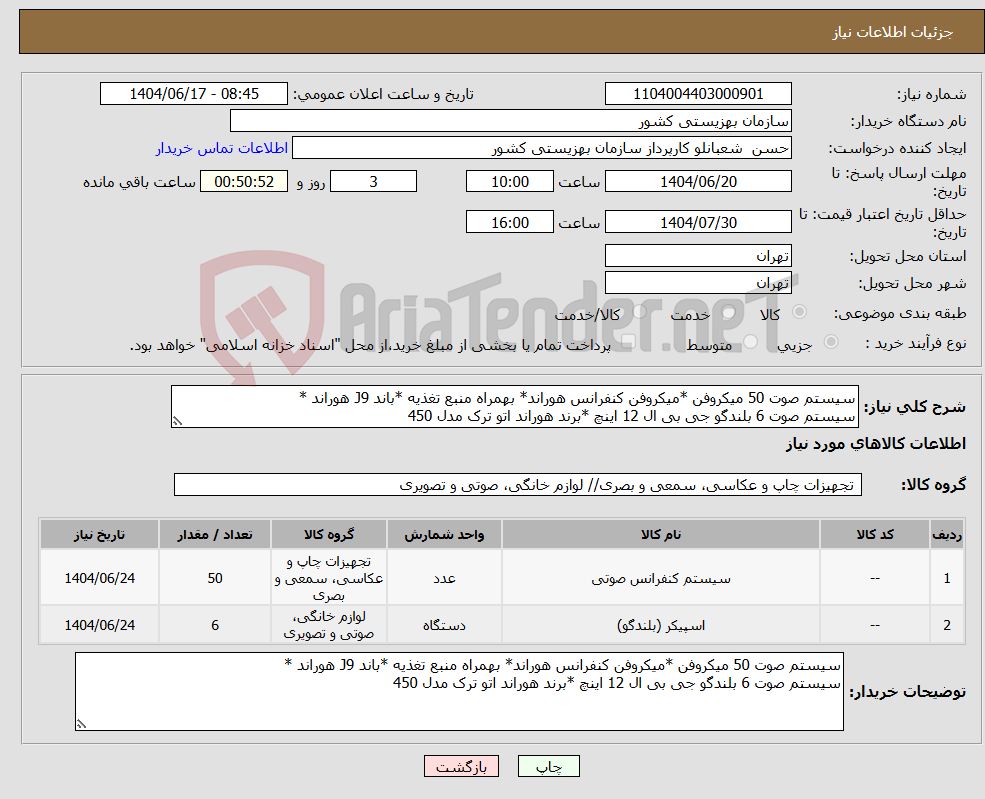Viewport: 985px width, 799px height.
Task: Click inside the شرح کلی نیاز description box
Action: 519,408
